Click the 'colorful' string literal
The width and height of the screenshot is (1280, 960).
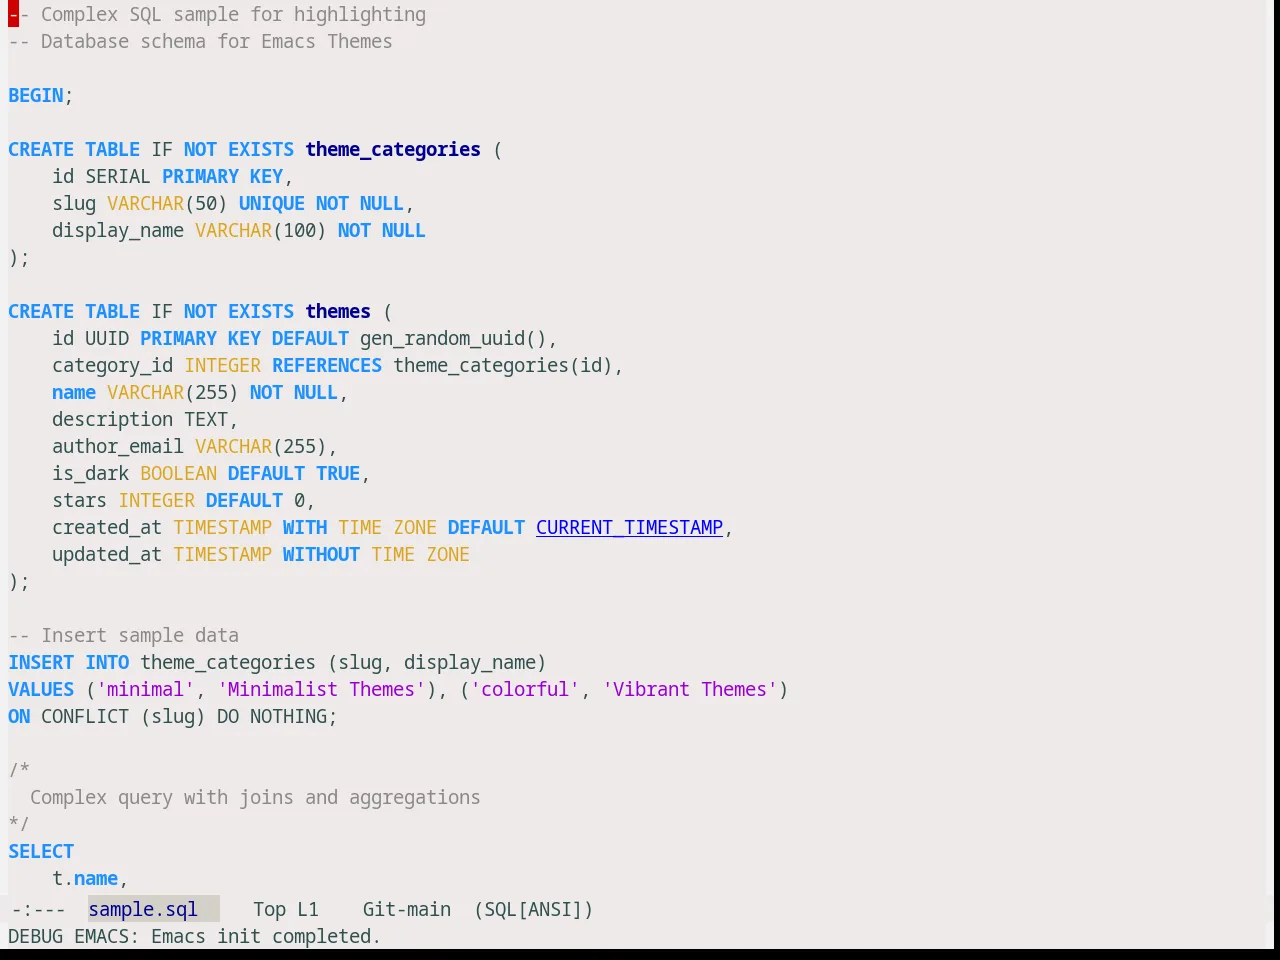coord(525,689)
